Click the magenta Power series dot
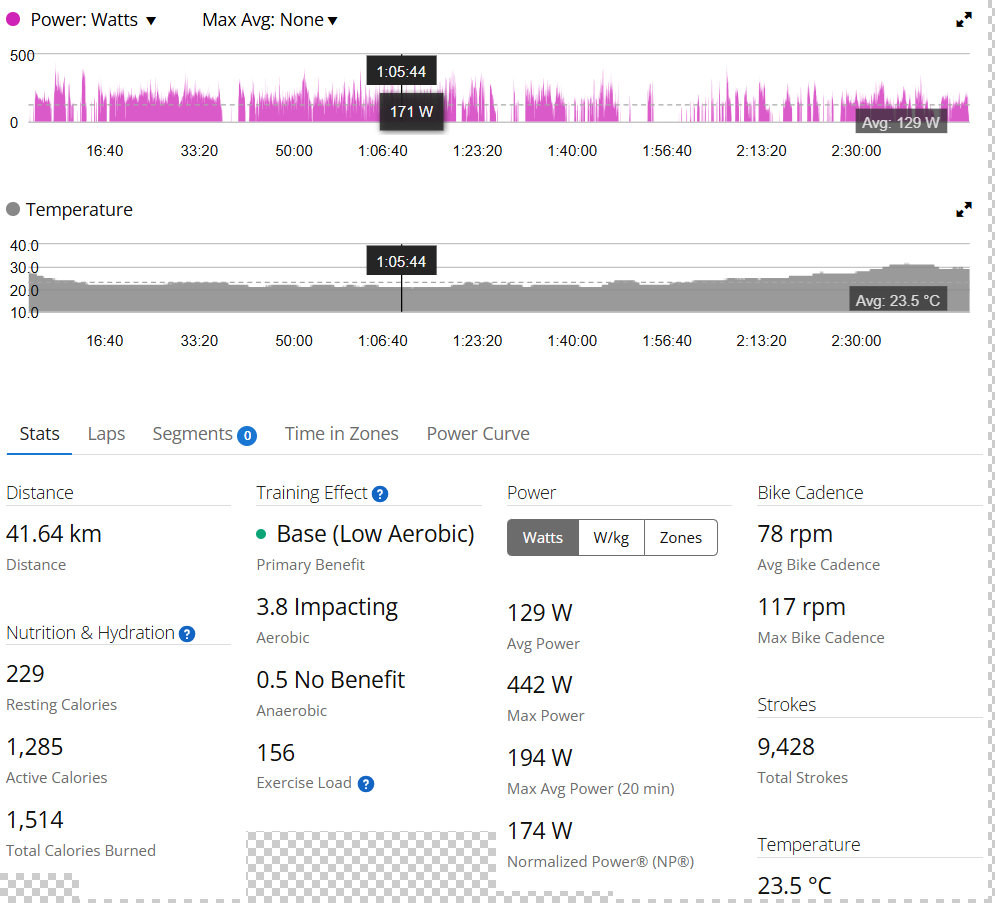 (13, 19)
